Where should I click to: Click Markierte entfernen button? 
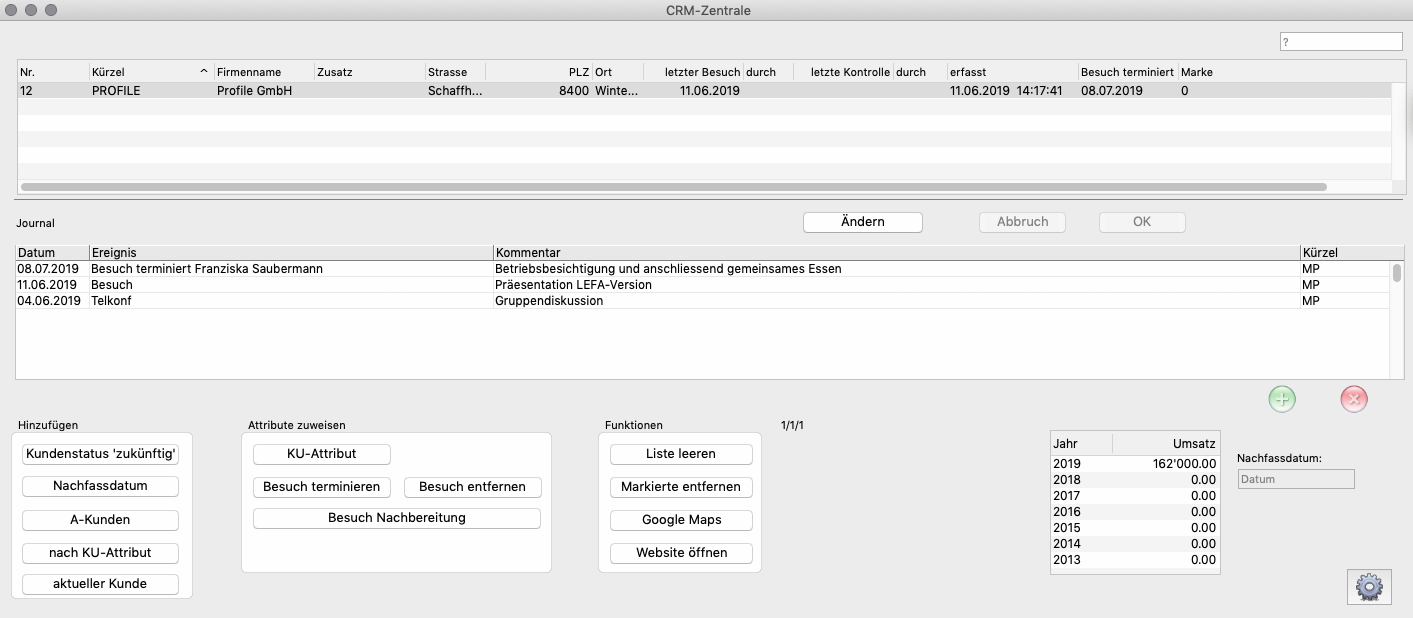tap(681, 487)
